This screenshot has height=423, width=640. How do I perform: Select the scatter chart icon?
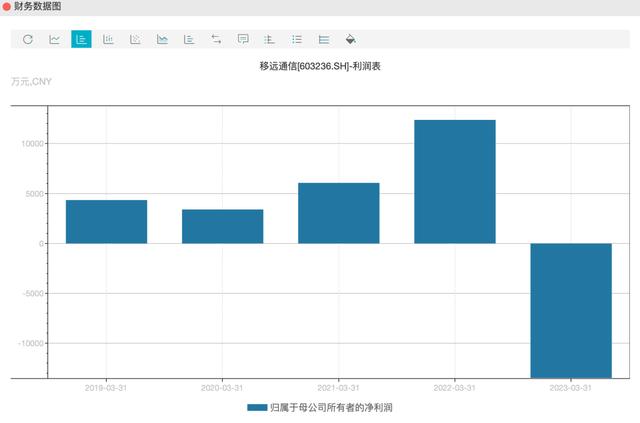click(135, 39)
